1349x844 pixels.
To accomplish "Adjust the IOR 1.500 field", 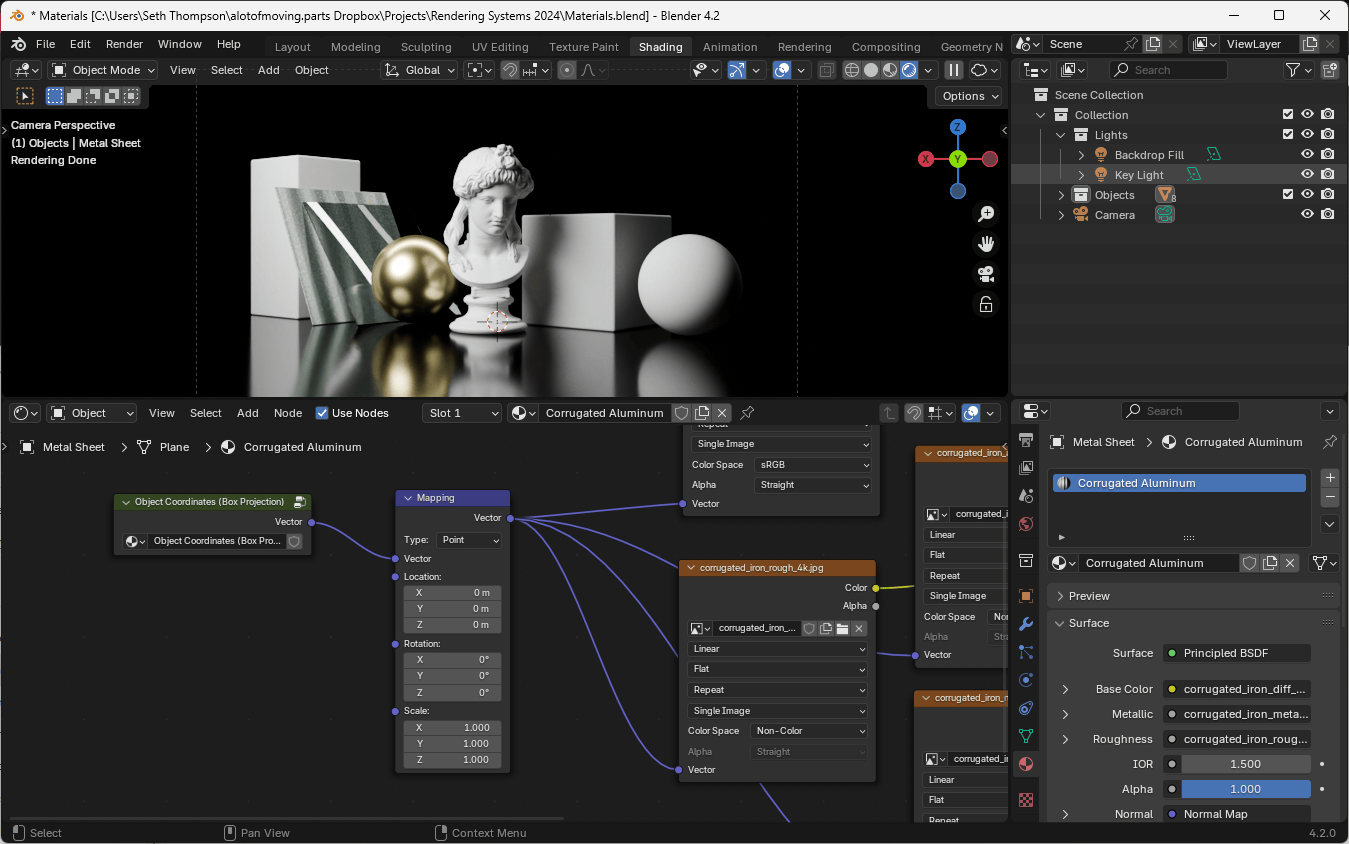I will [1246, 764].
